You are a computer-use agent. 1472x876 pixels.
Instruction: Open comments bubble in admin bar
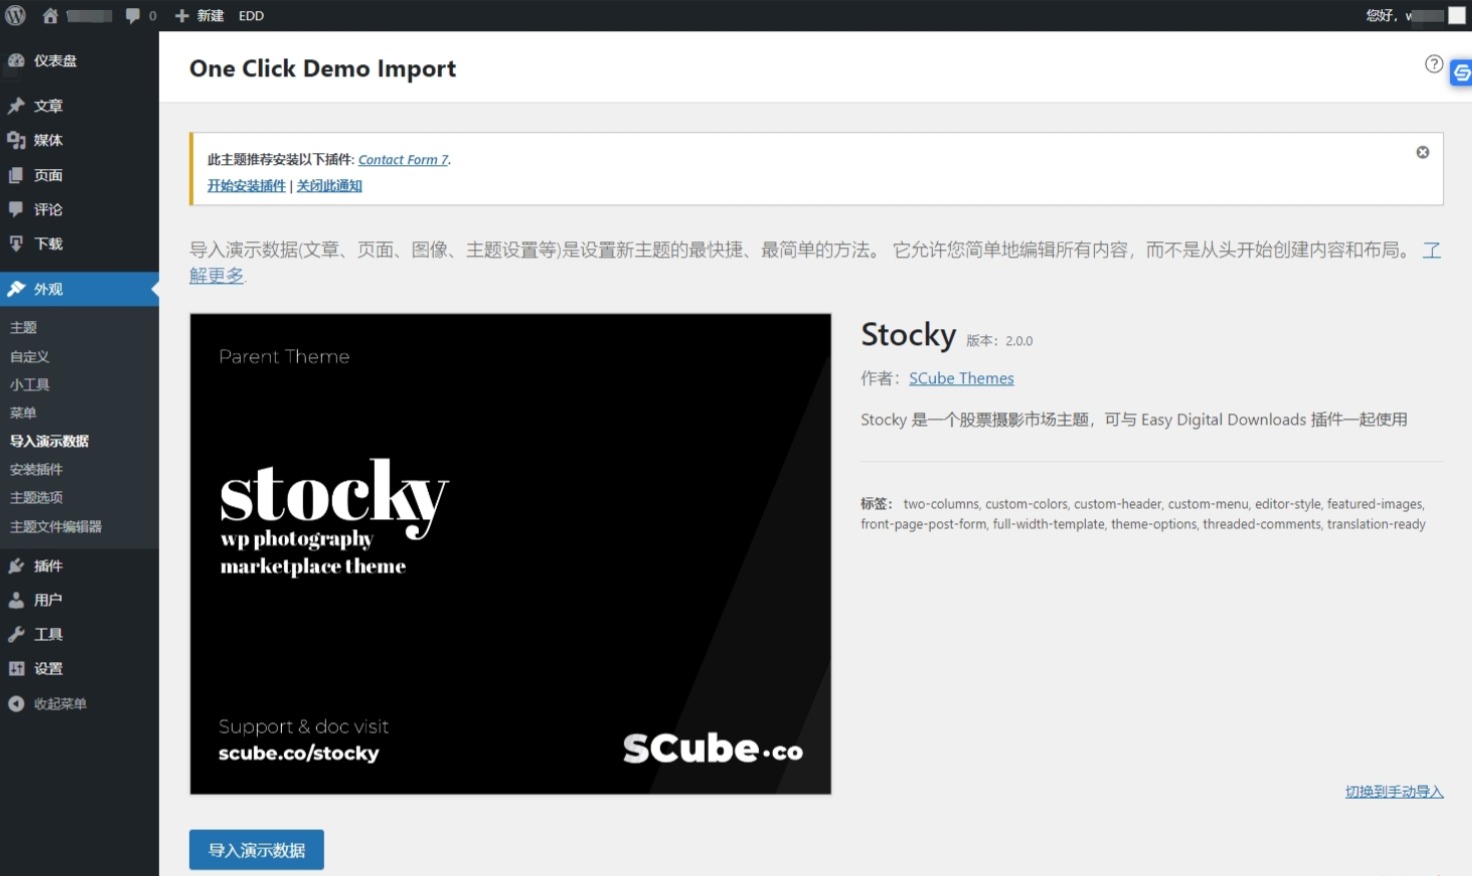[x=133, y=15]
